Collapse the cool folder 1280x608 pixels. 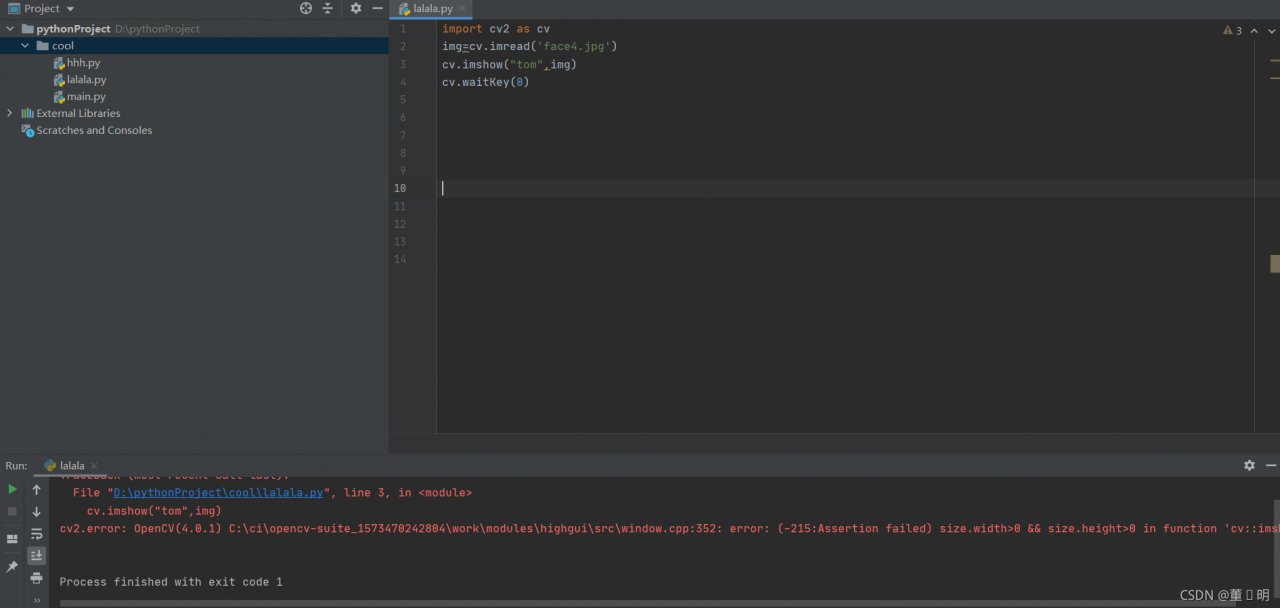tap(25, 46)
